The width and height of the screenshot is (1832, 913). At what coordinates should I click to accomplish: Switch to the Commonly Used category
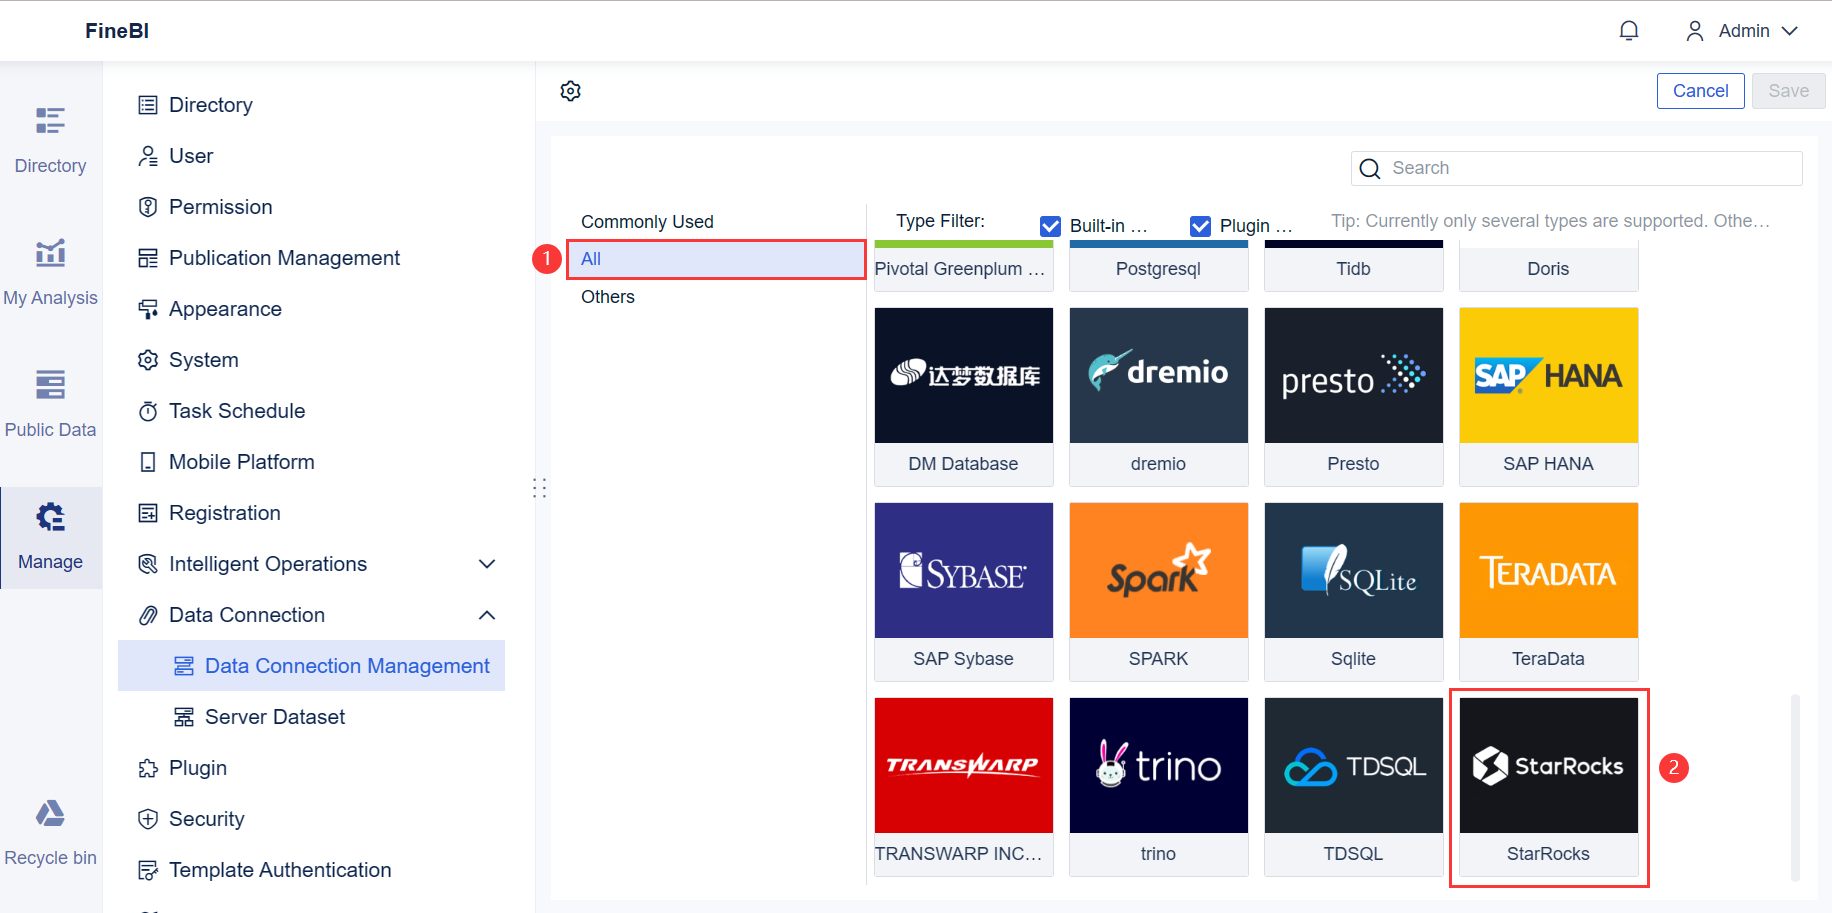(x=647, y=221)
